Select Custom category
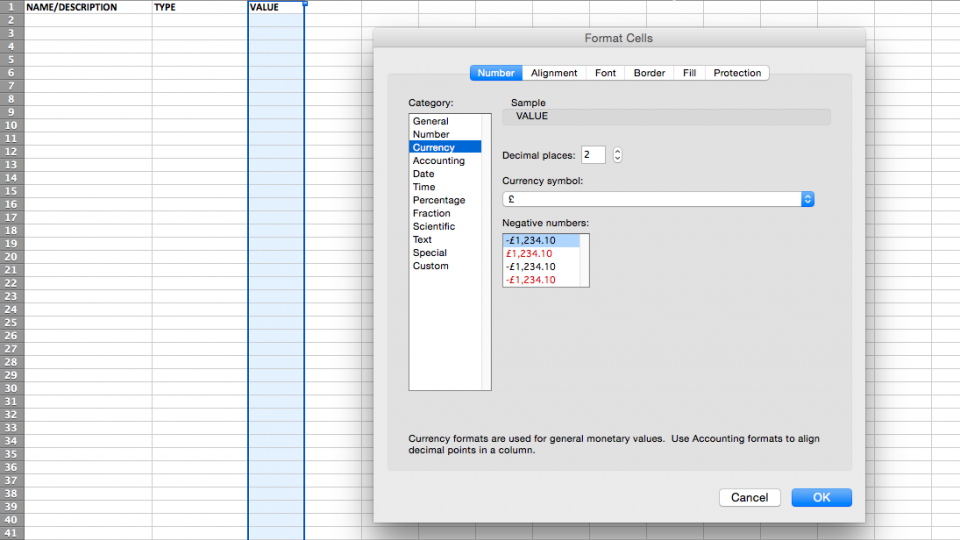960x540 pixels. [x=445, y=266]
